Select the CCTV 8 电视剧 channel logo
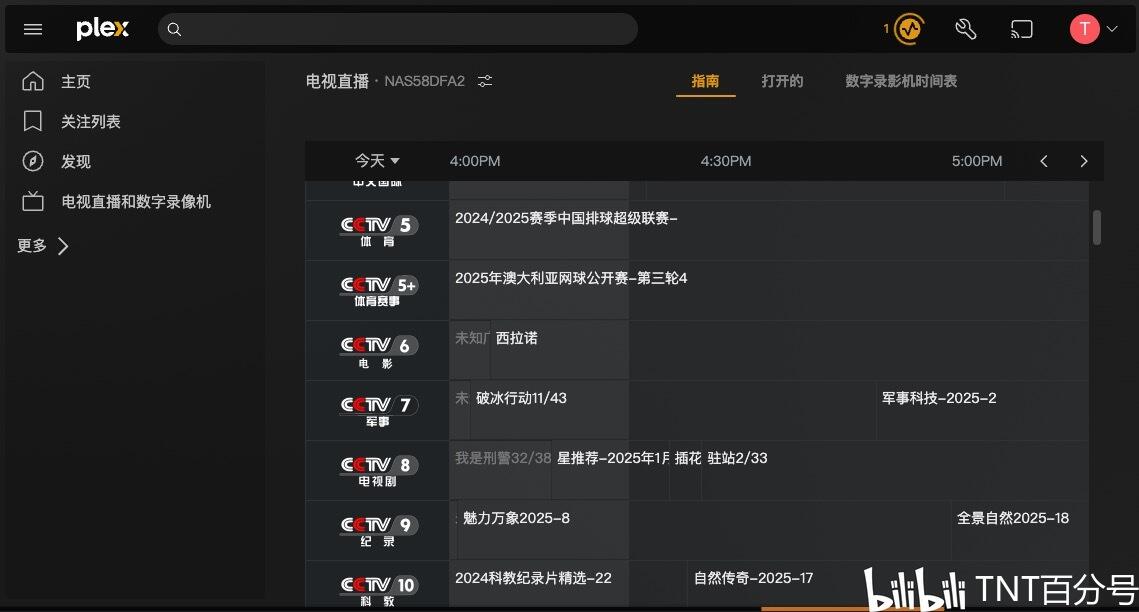This screenshot has height=612, width=1139. click(378, 470)
